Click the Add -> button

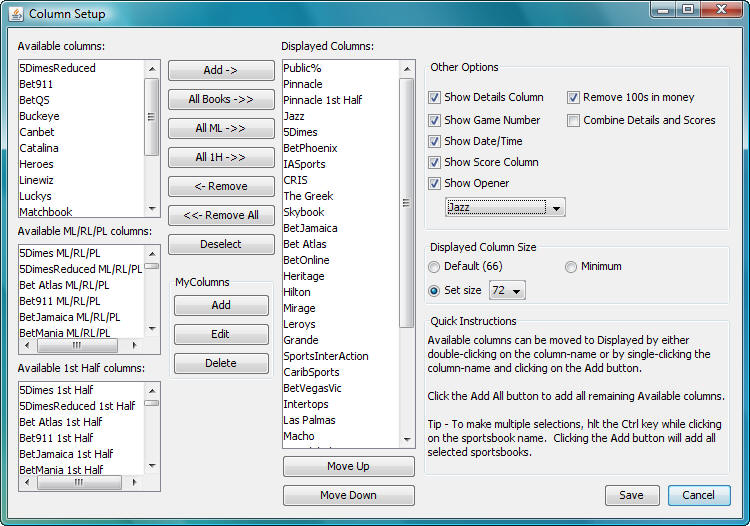221,70
